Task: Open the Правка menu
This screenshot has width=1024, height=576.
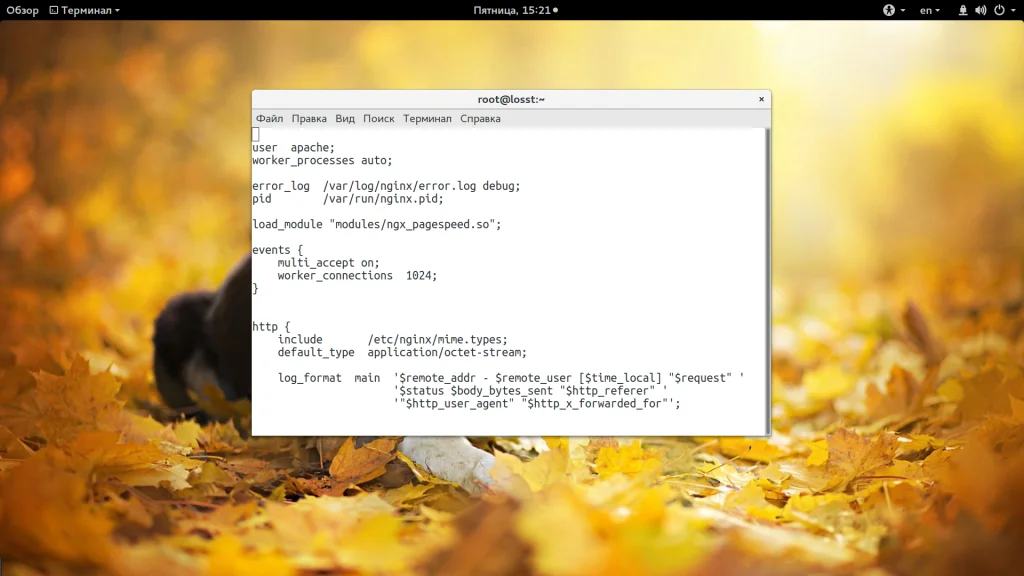Action: 309,118
